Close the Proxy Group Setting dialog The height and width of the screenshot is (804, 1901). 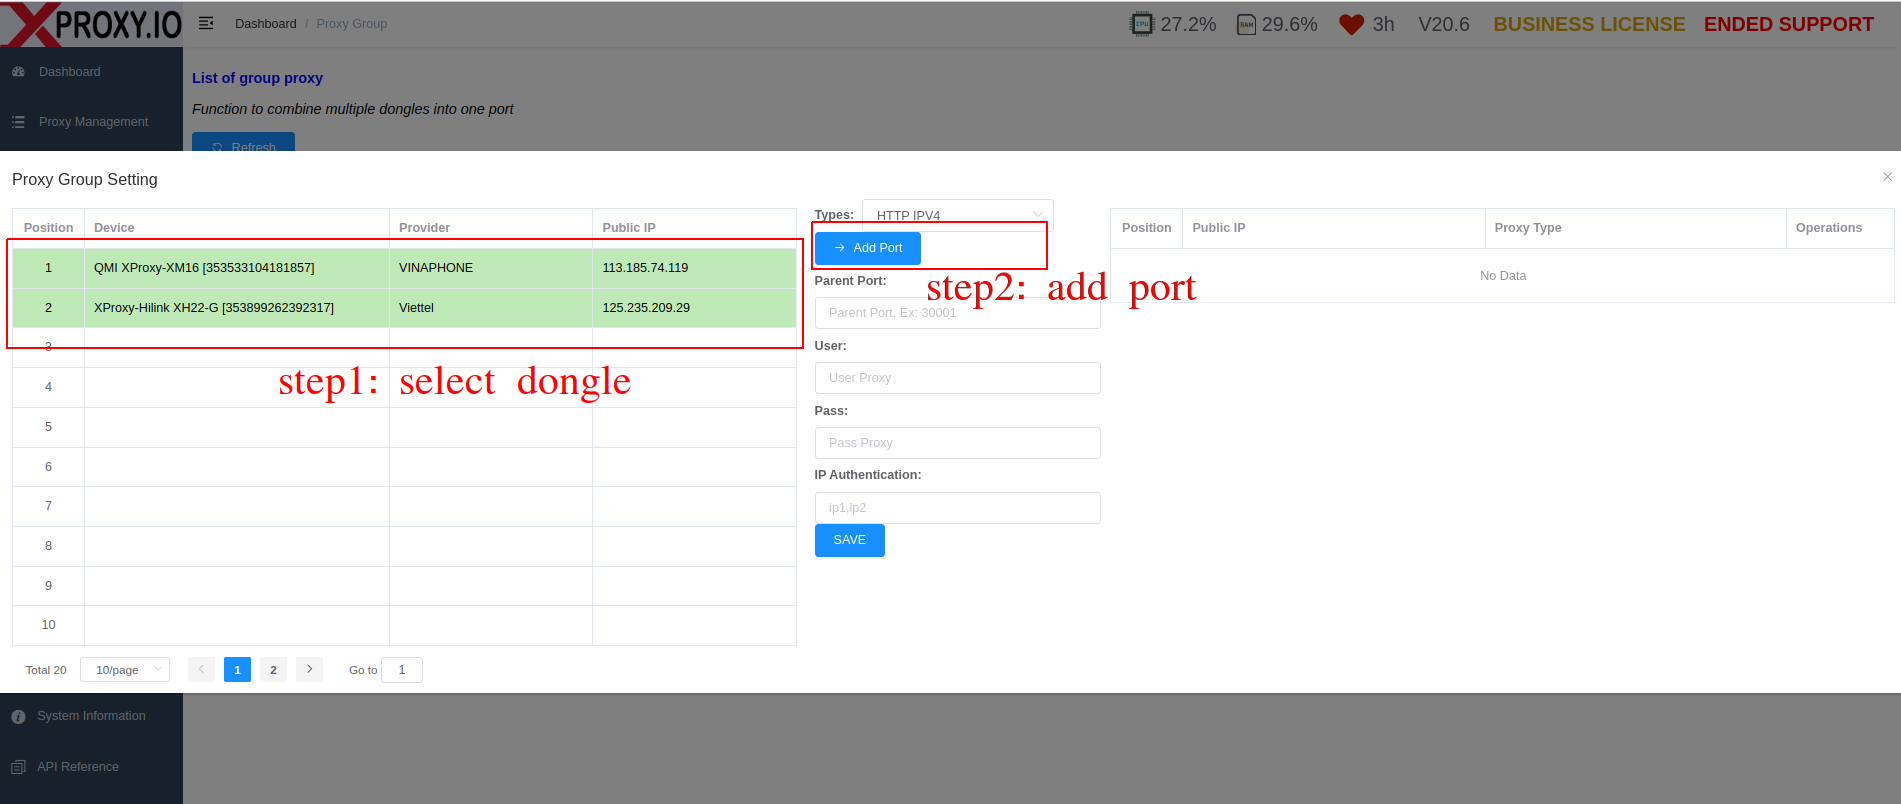(1887, 177)
